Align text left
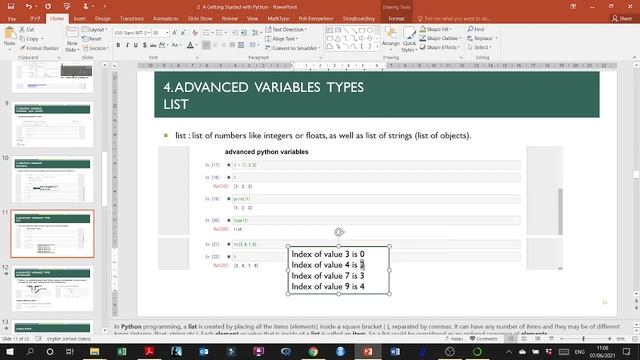The image size is (640, 360). [206, 45]
